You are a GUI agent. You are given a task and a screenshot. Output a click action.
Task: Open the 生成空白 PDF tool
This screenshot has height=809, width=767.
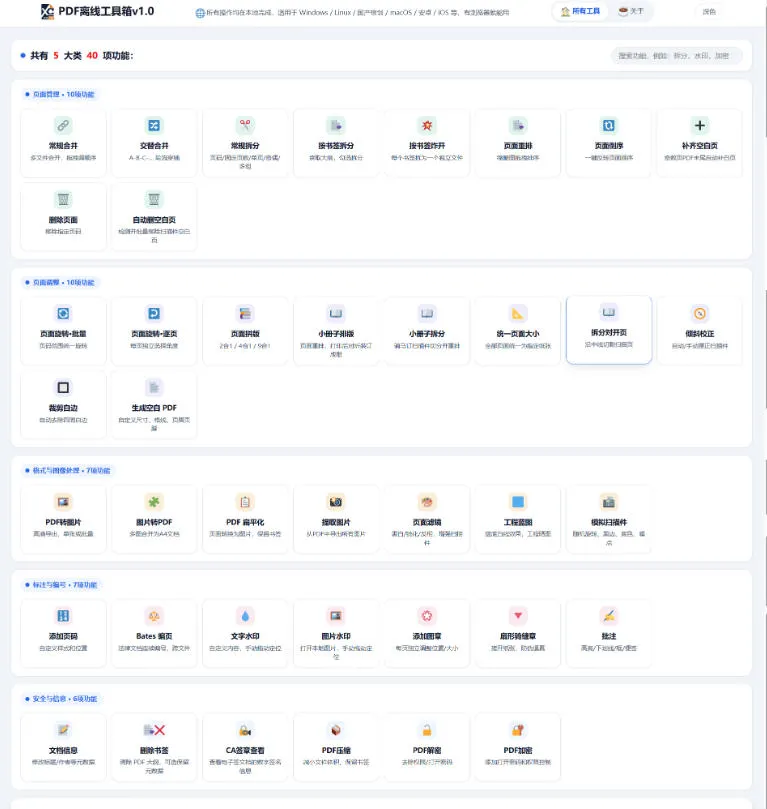click(x=154, y=405)
